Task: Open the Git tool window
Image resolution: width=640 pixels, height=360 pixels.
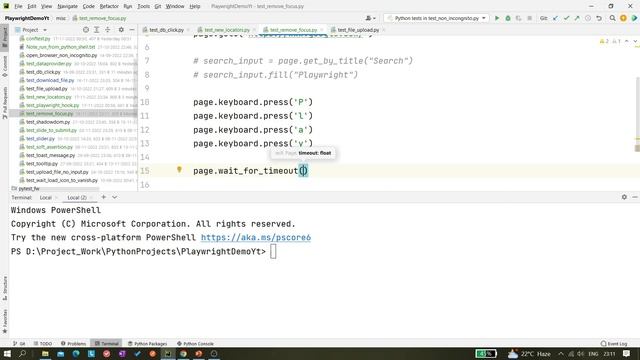Action: (19, 344)
